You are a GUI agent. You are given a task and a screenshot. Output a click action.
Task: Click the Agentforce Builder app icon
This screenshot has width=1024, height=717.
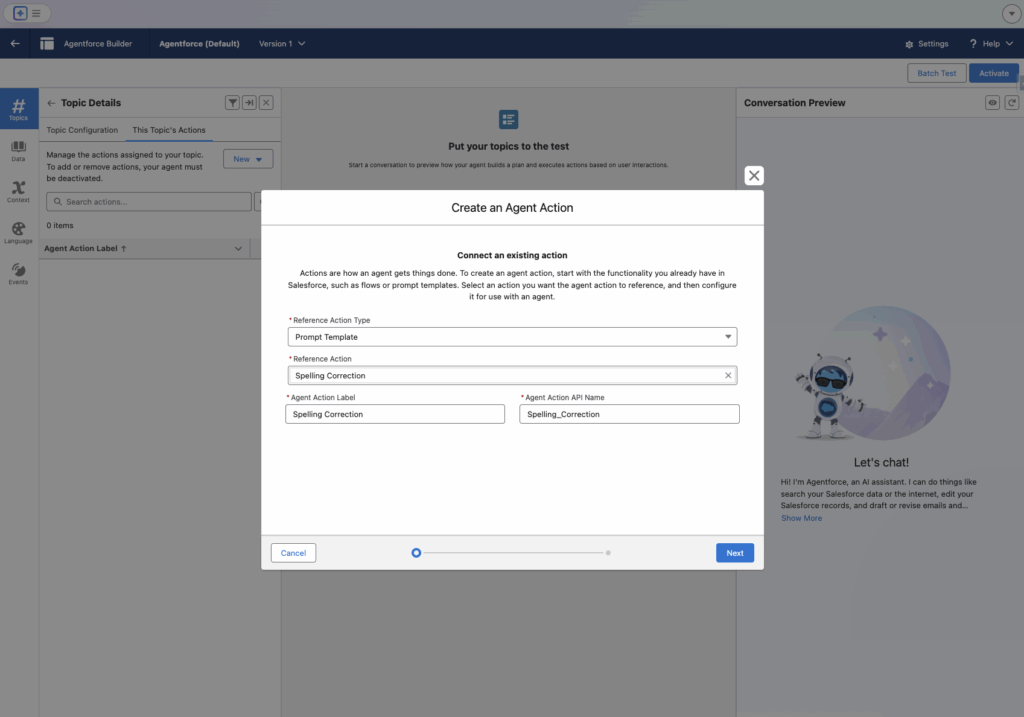pos(47,44)
